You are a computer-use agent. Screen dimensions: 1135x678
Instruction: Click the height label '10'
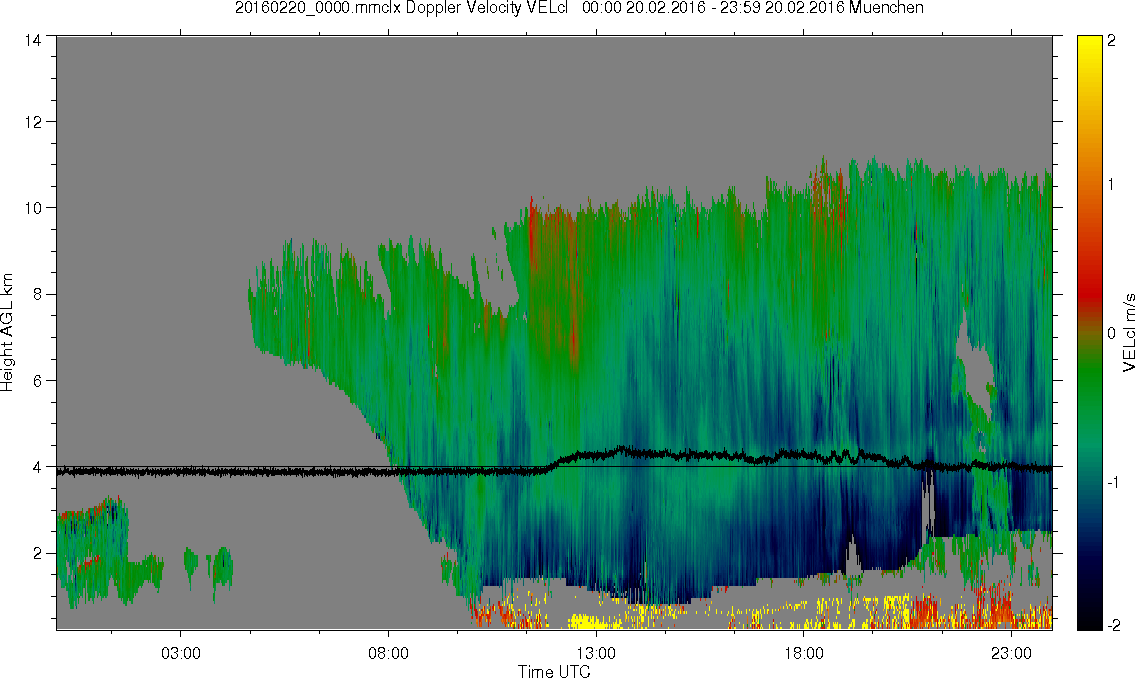[33, 208]
